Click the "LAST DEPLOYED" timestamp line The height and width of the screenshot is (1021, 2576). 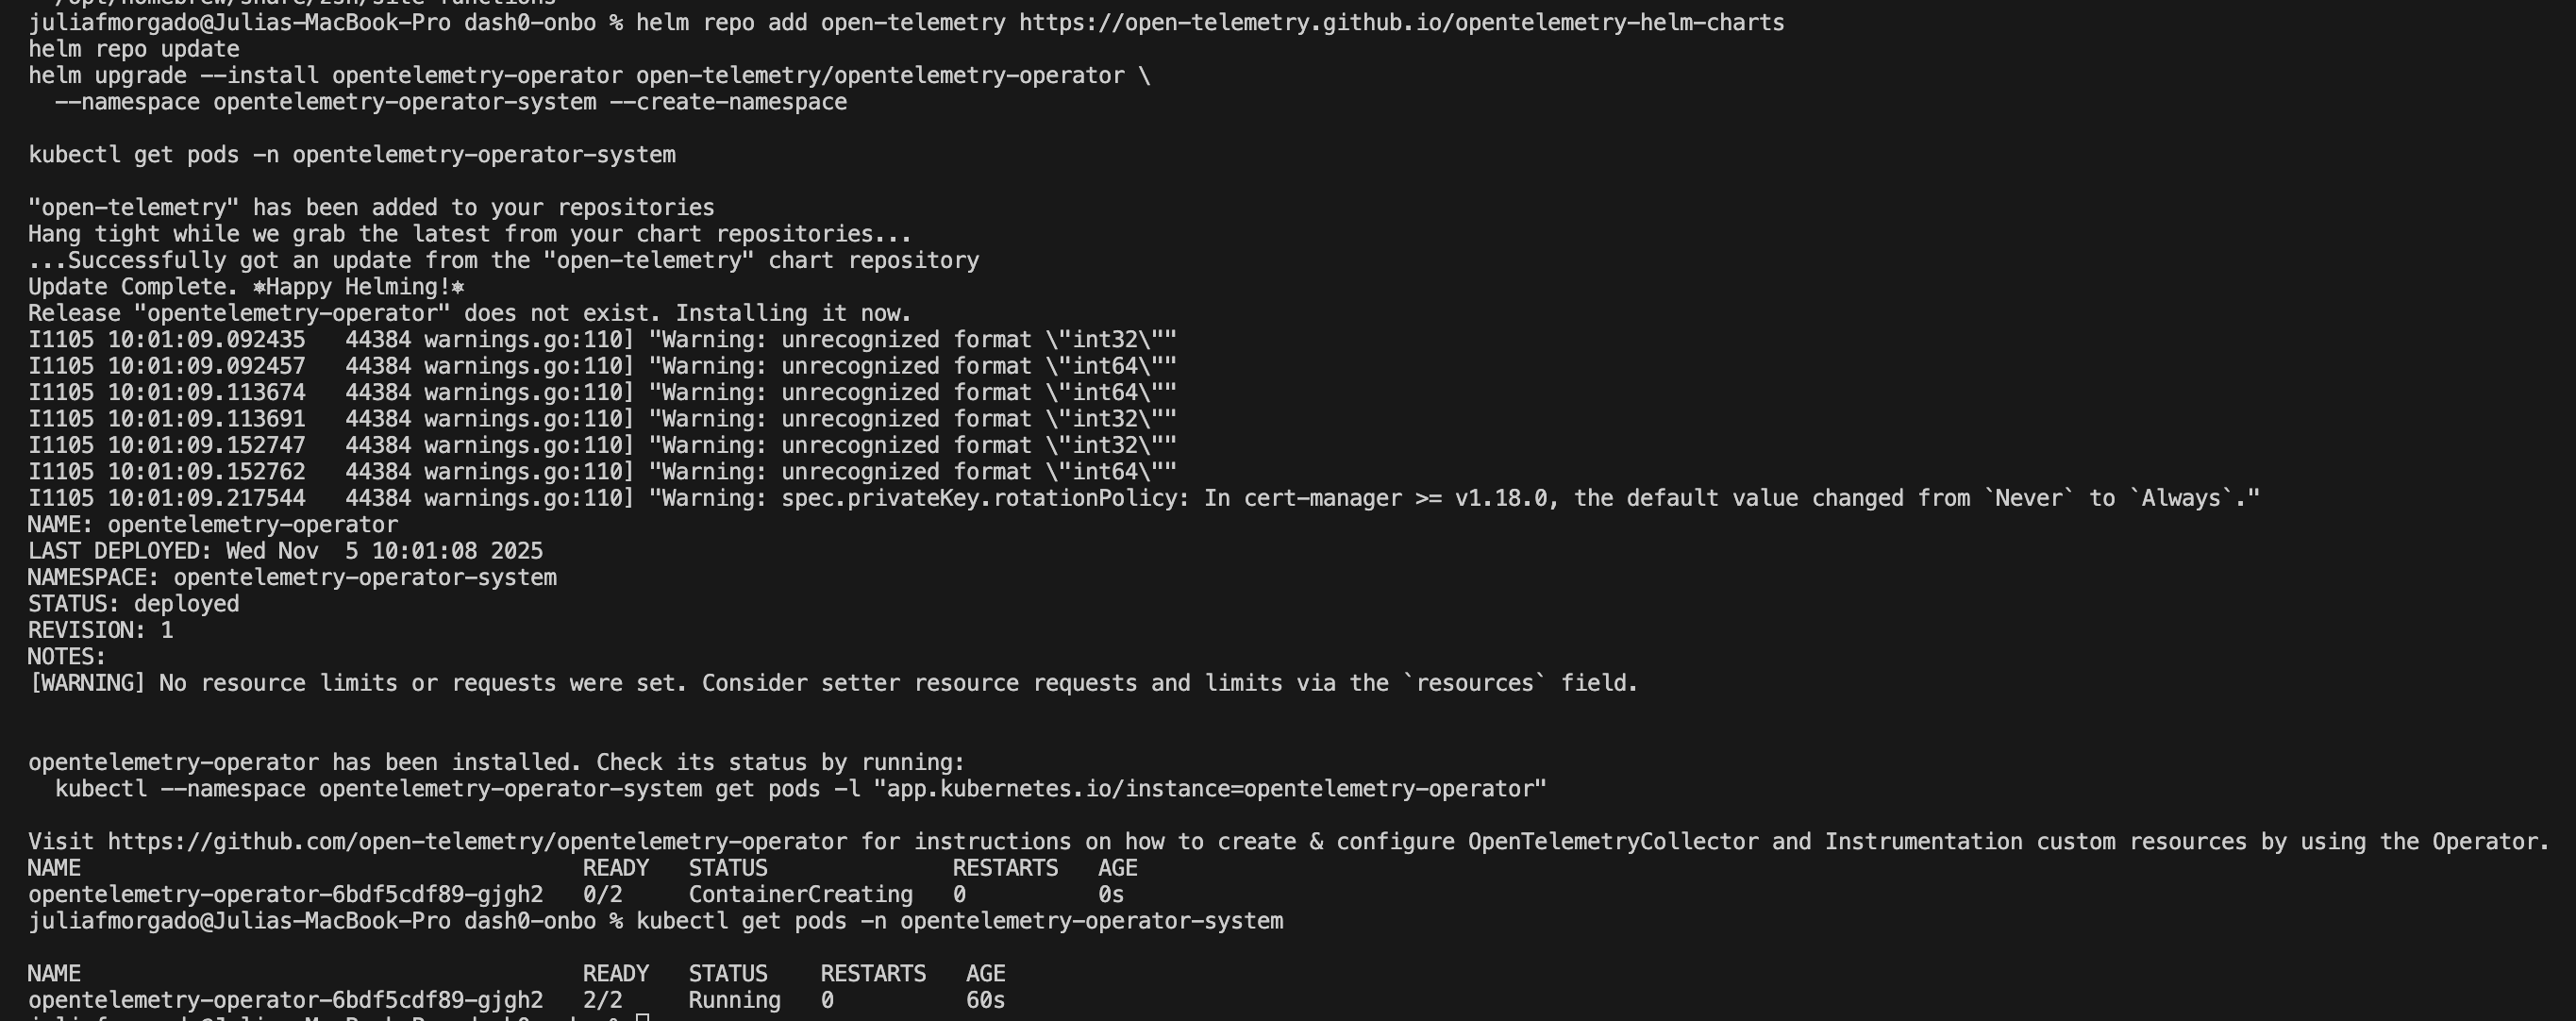coord(285,551)
